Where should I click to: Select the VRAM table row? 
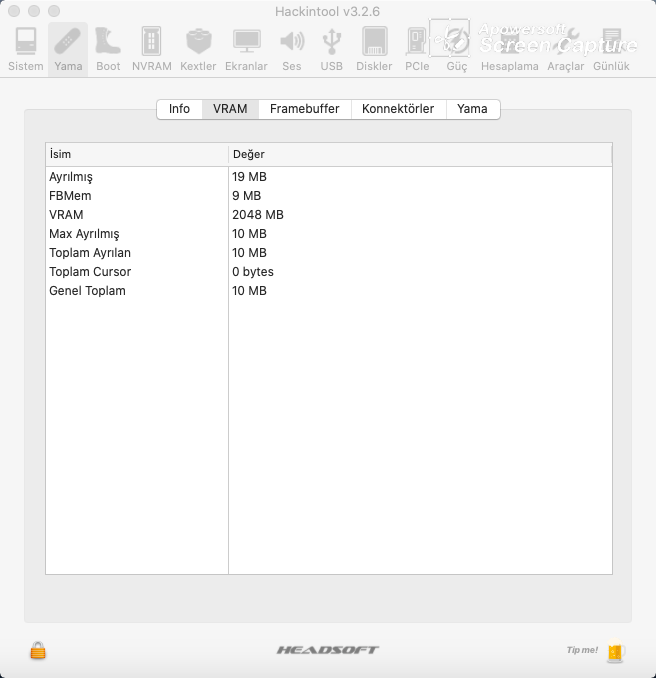click(329, 215)
